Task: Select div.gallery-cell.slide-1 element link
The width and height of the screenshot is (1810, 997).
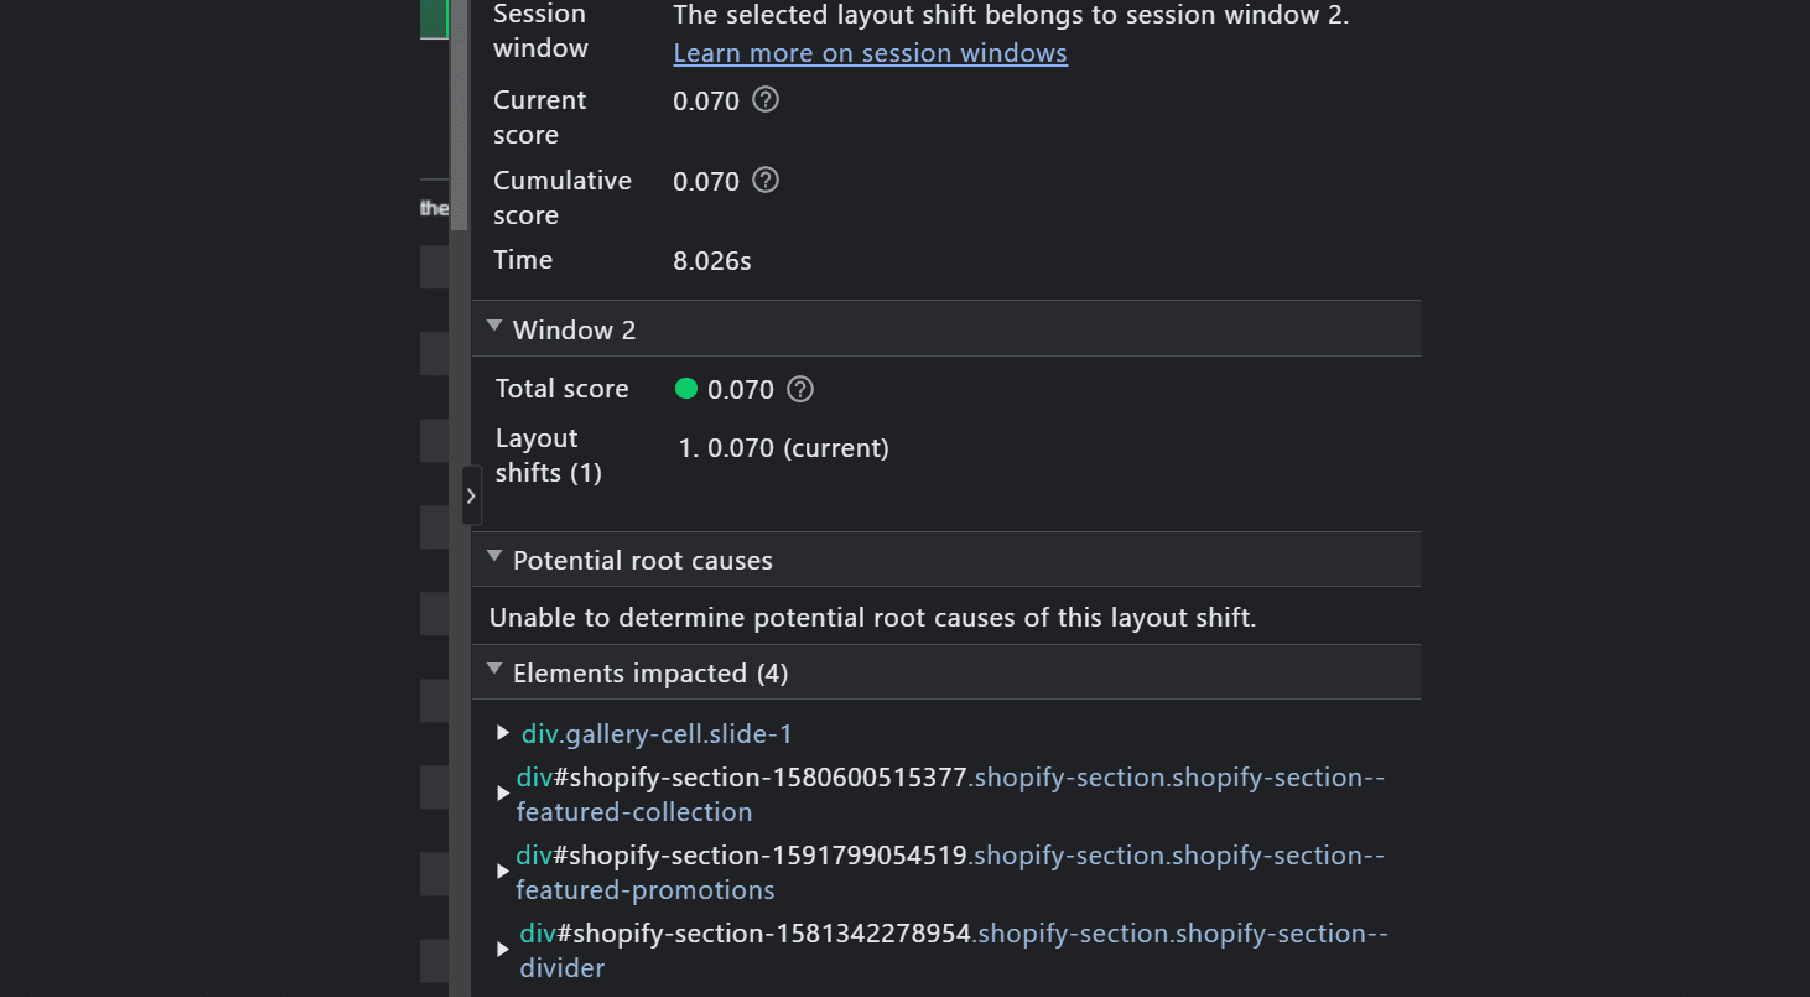Action: pos(657,734)
